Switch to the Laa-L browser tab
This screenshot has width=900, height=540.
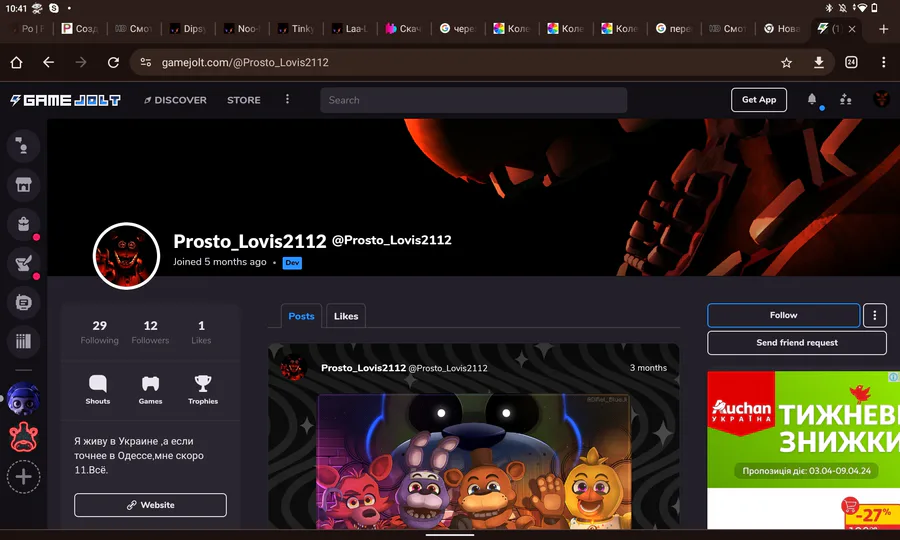tap(350, 29)
